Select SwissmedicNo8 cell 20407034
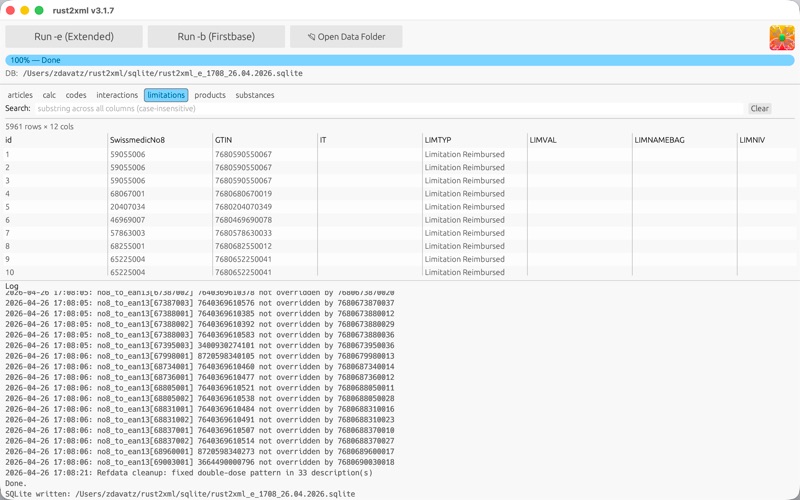This screenshot has width=800, height=500. coord(128,207)
